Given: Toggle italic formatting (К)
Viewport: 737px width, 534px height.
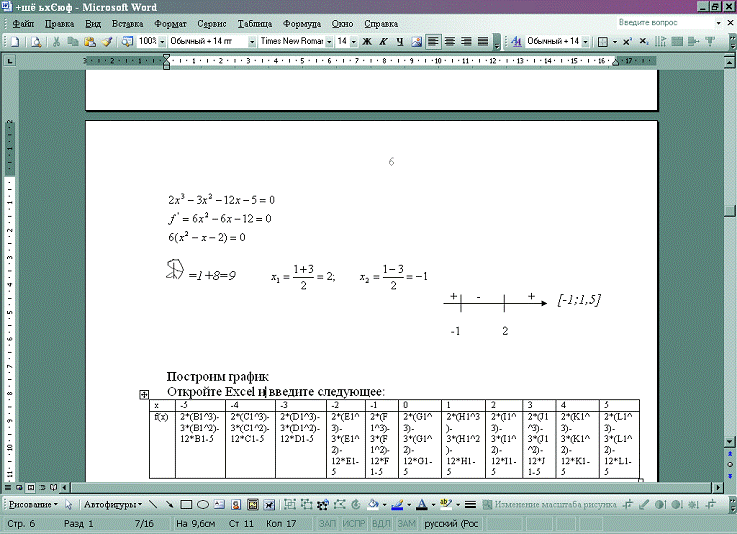Looking at the screenshot, I should coord(383,42).
